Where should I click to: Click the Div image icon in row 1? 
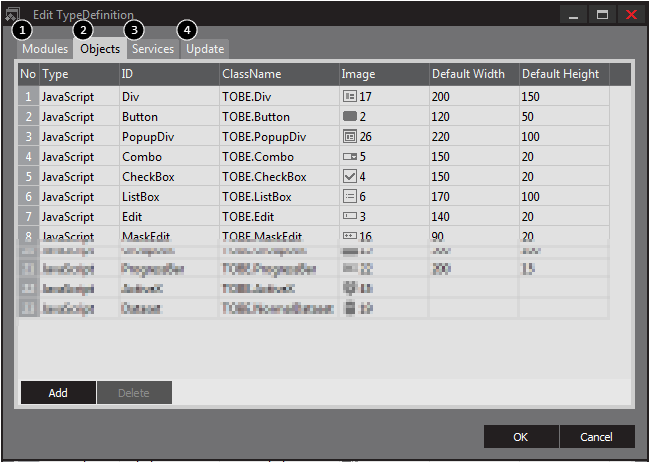coord(349,97)
